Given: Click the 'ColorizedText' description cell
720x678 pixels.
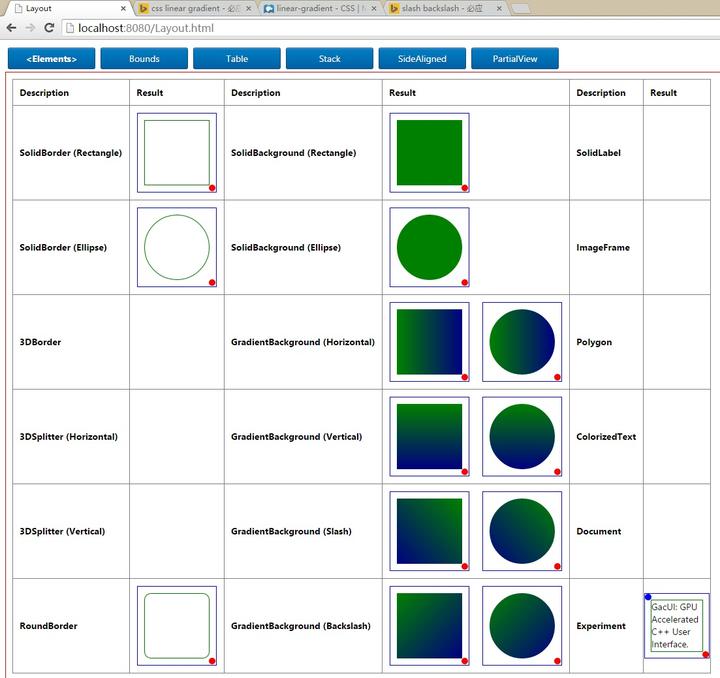Looking at the screenshot, I should (606, 437).
